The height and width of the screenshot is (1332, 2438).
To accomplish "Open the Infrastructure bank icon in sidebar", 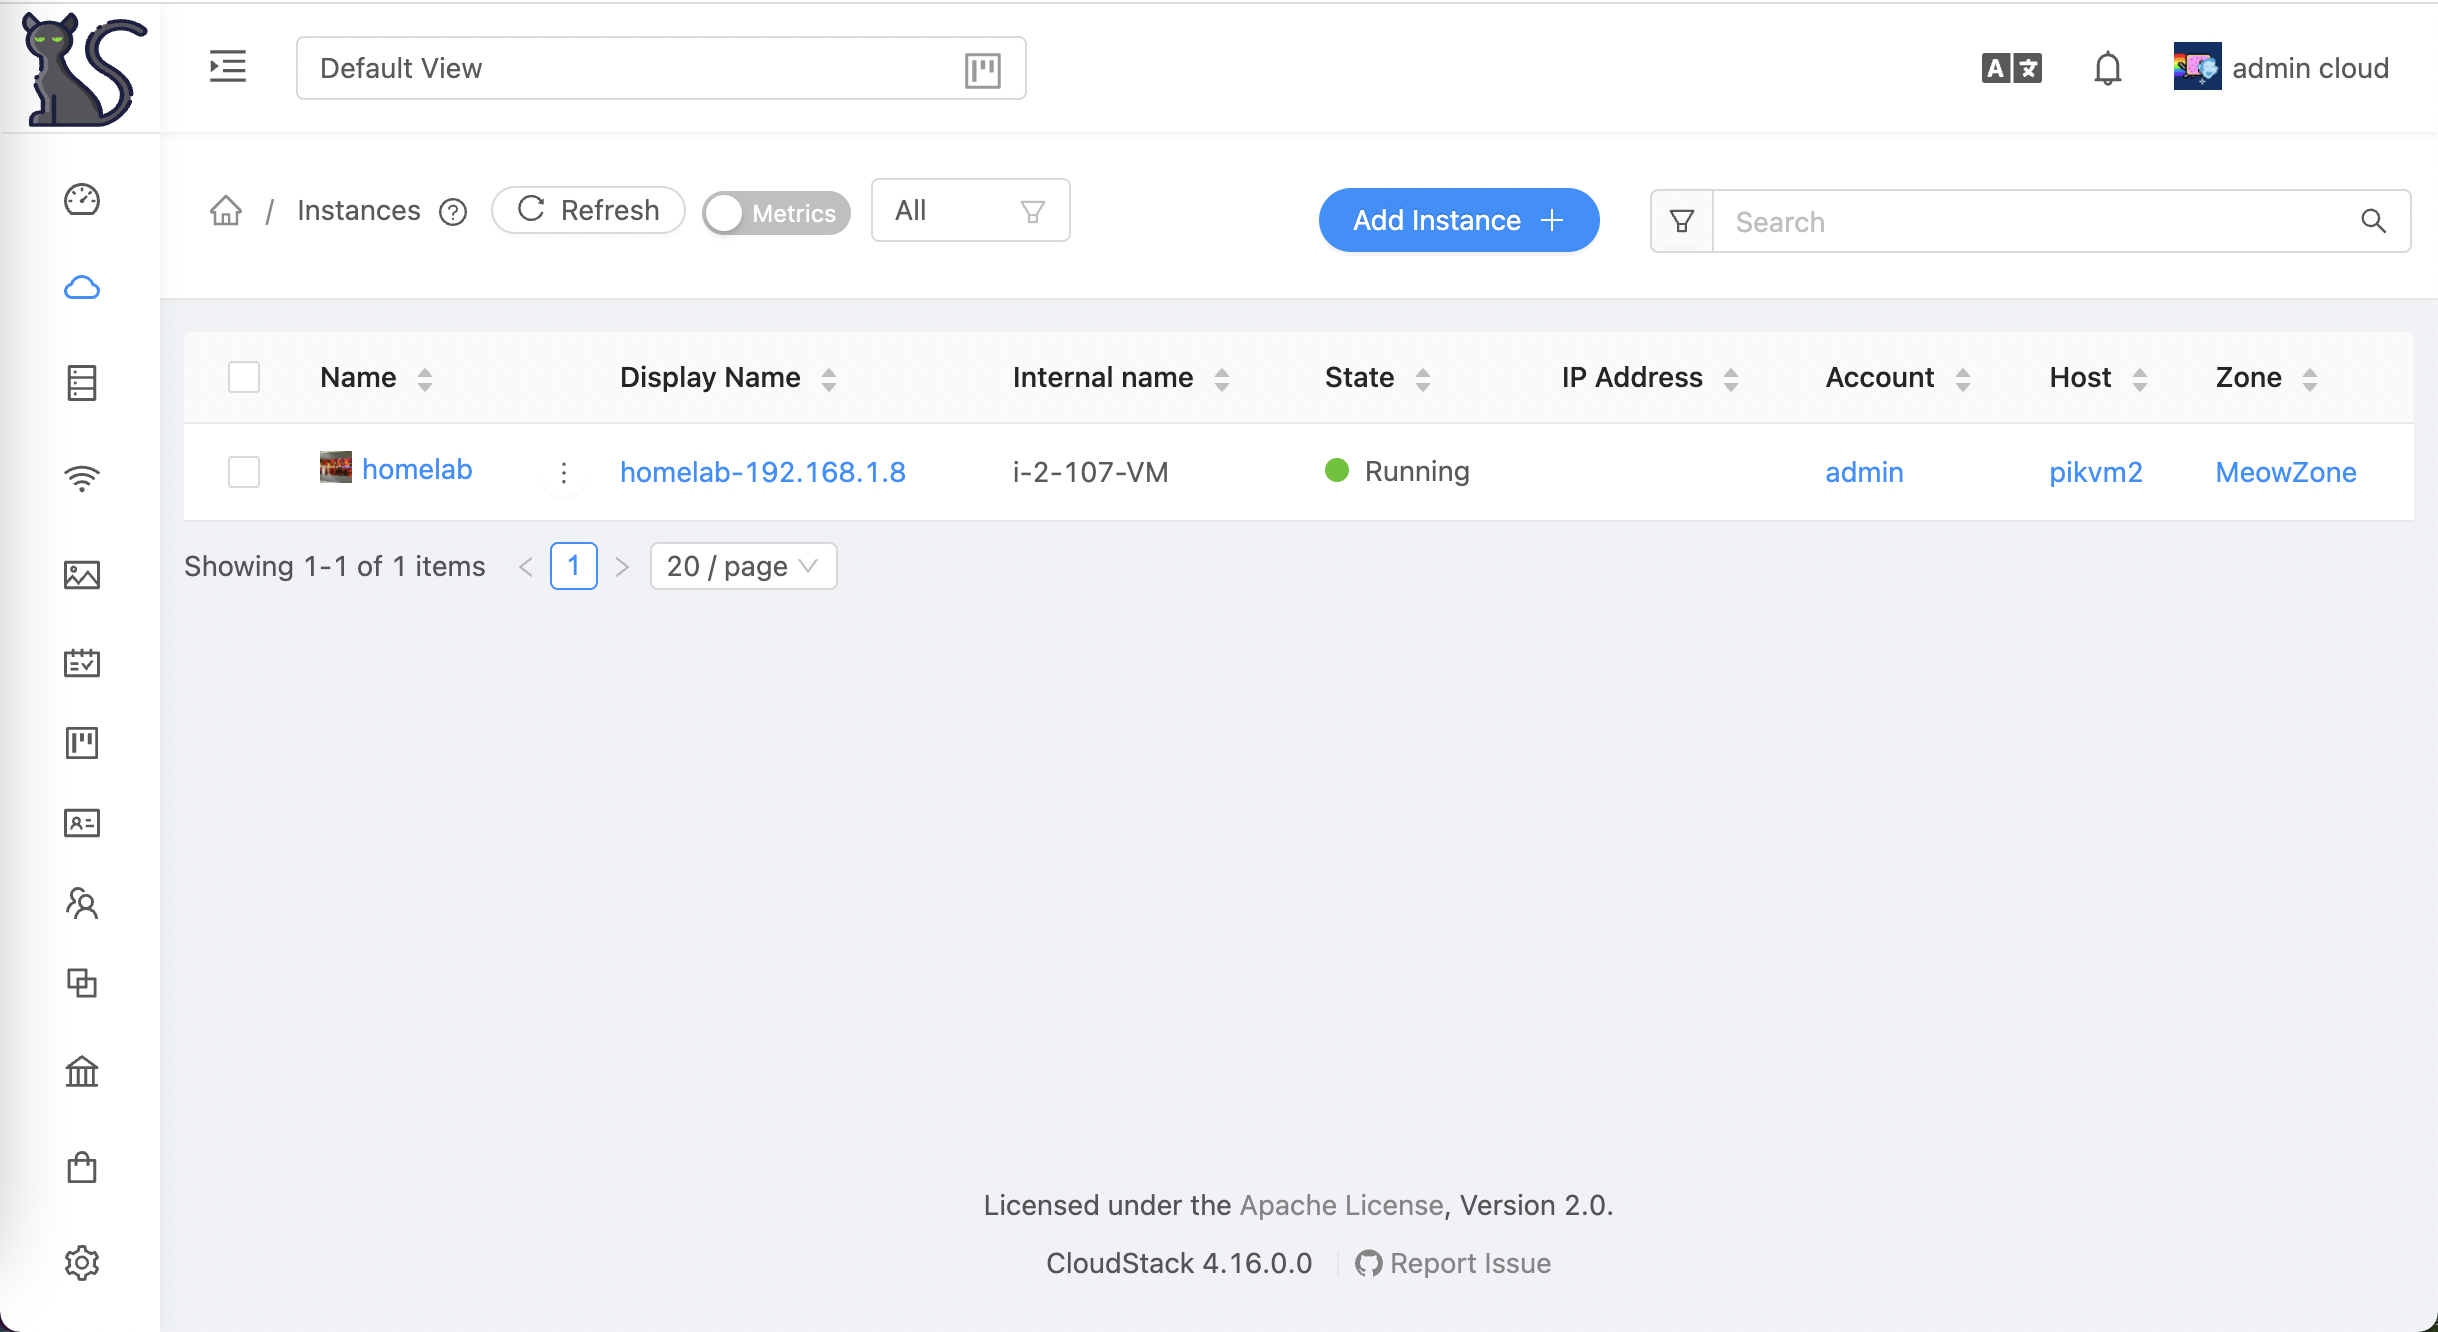I will pos(82,1072).
